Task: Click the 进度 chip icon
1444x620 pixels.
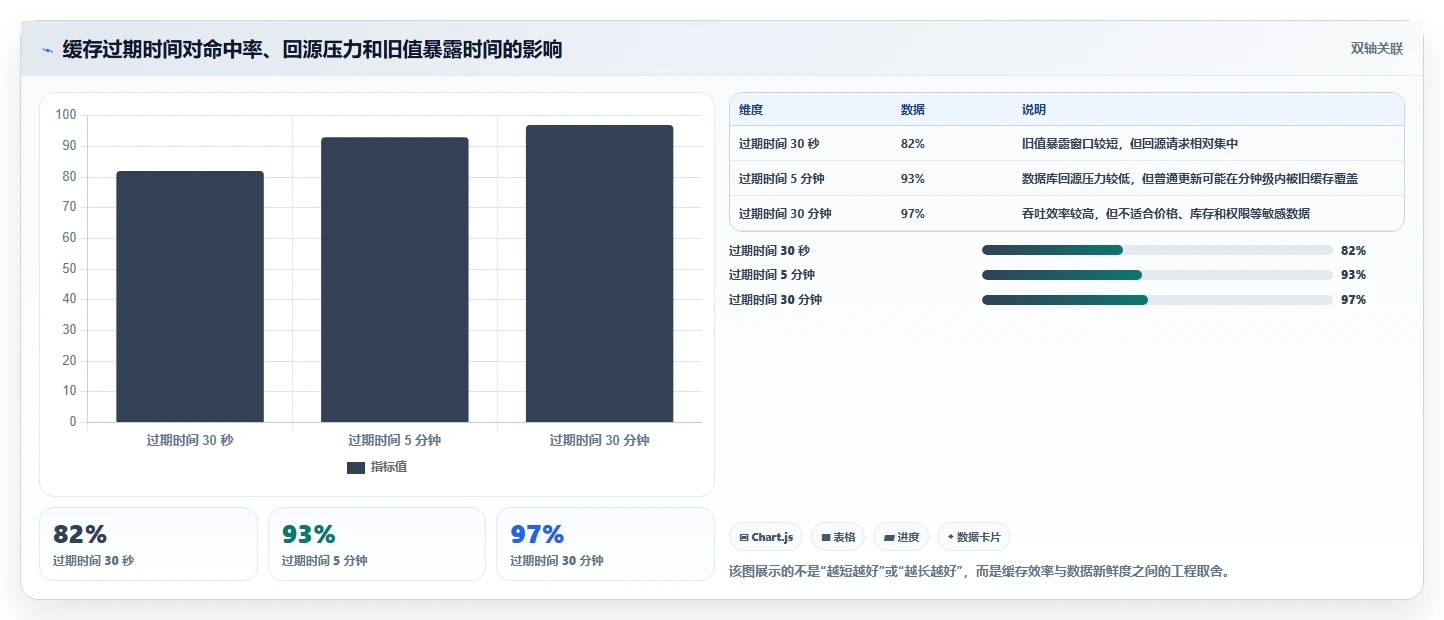Action: (889, 538)
